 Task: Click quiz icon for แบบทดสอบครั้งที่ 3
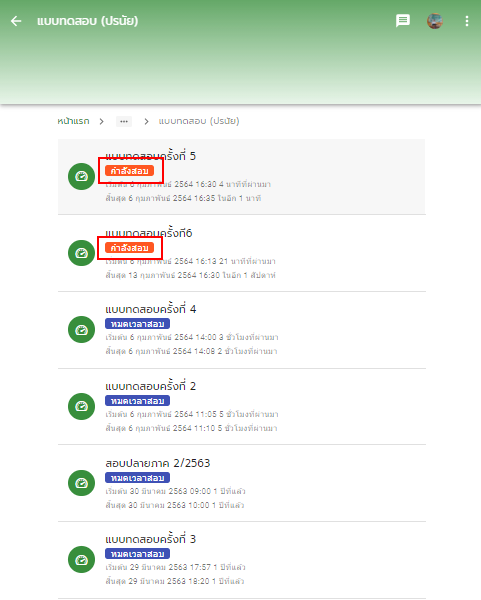[x=81, y=559]
